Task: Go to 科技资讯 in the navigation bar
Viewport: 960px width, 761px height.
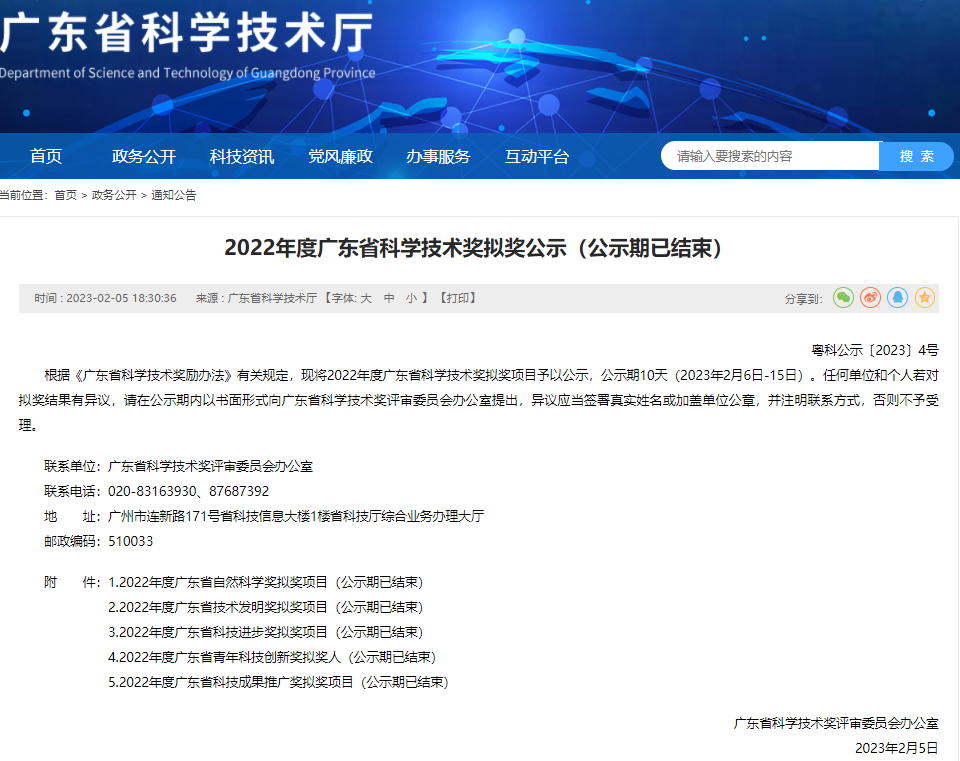Action: pos(241,156)
